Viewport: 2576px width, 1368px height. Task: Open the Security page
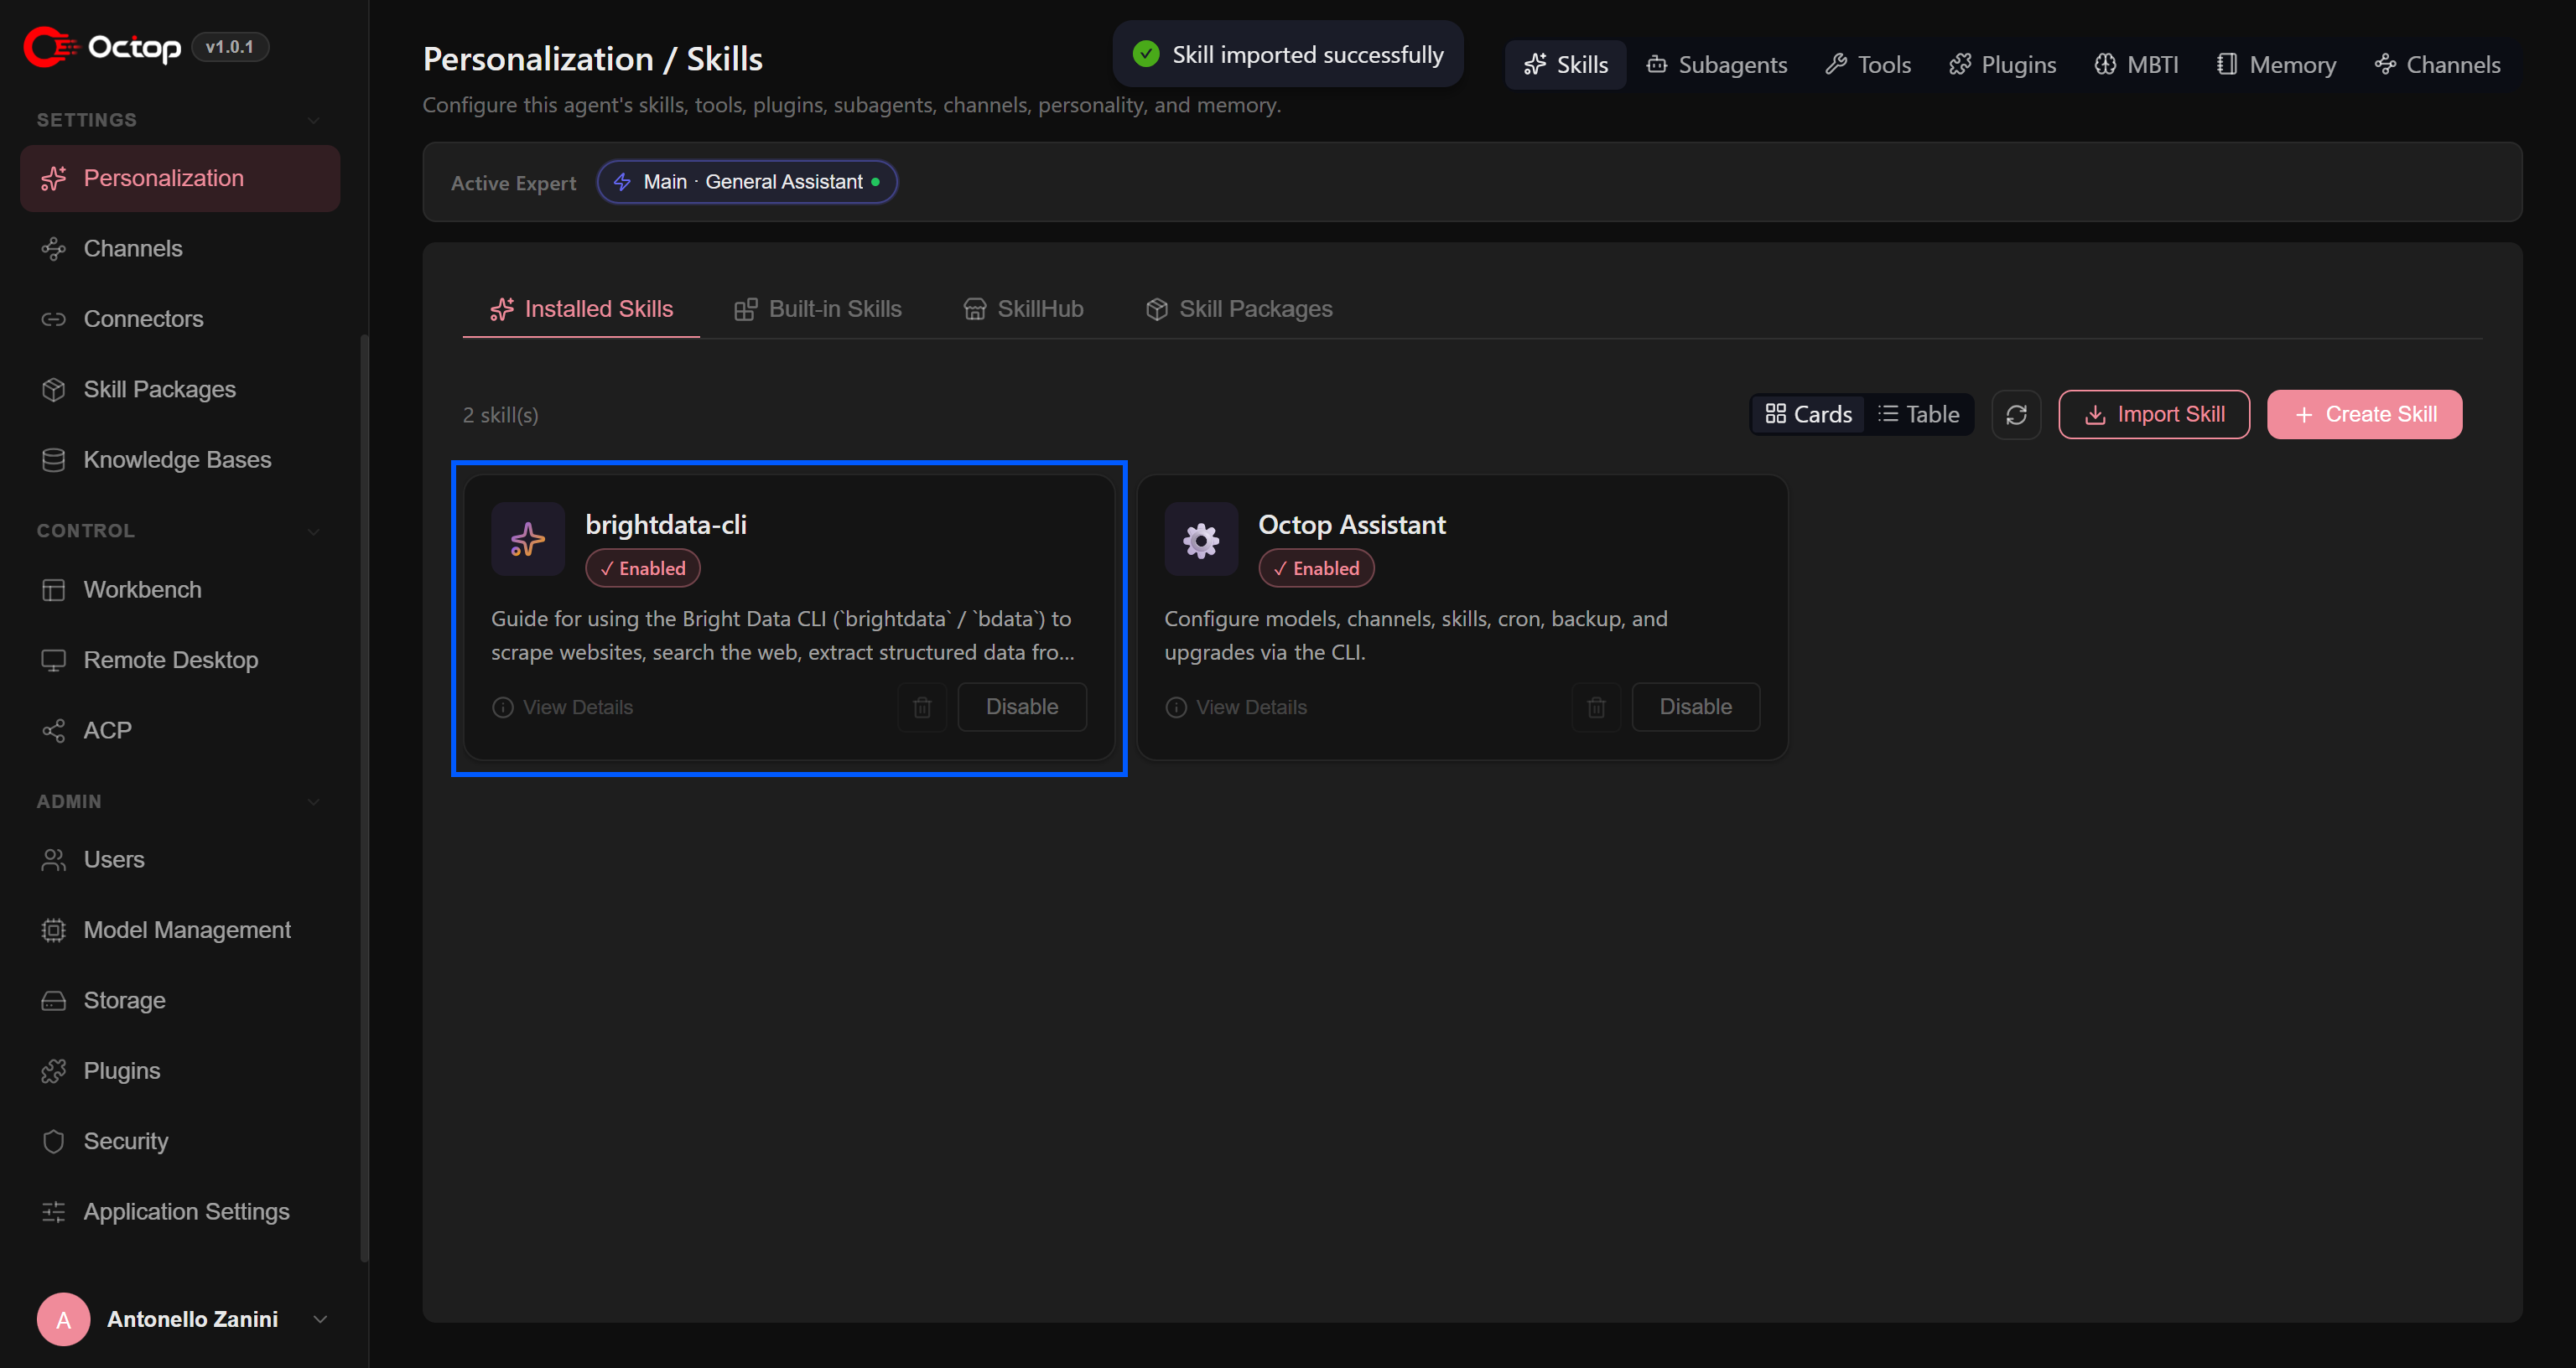[x=180, y=1141]
